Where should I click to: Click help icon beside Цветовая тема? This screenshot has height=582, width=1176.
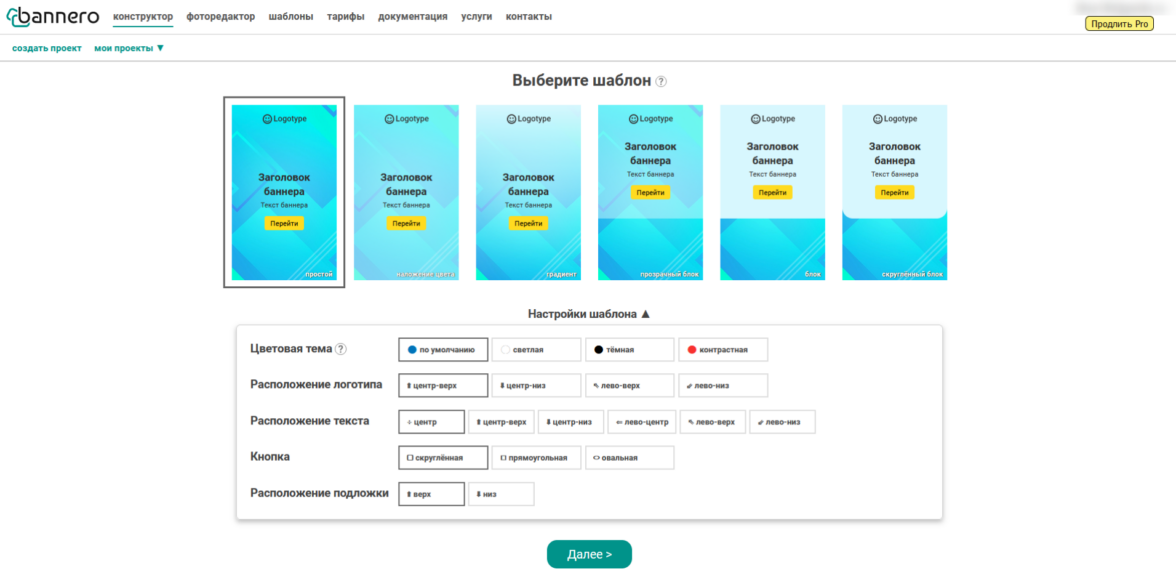click(341, 349)
